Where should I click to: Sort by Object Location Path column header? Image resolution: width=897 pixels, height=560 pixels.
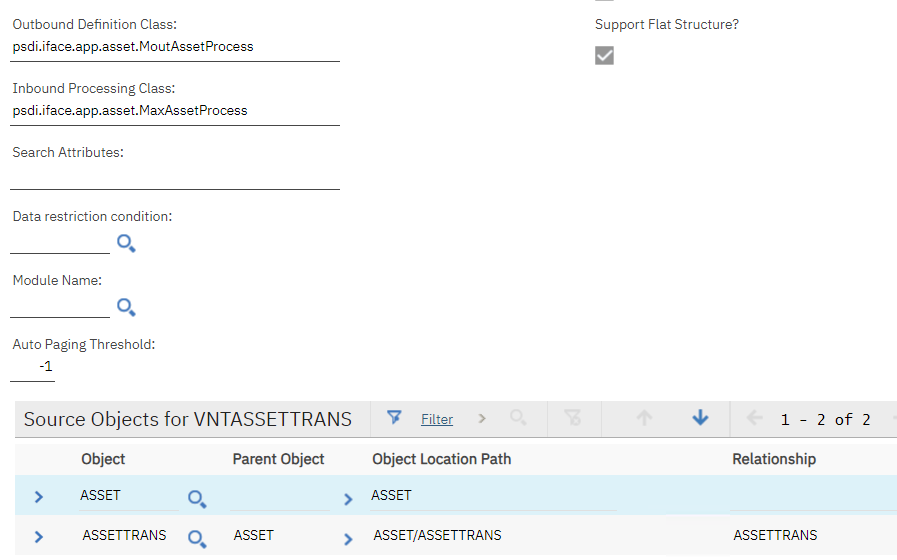point(441,459)
